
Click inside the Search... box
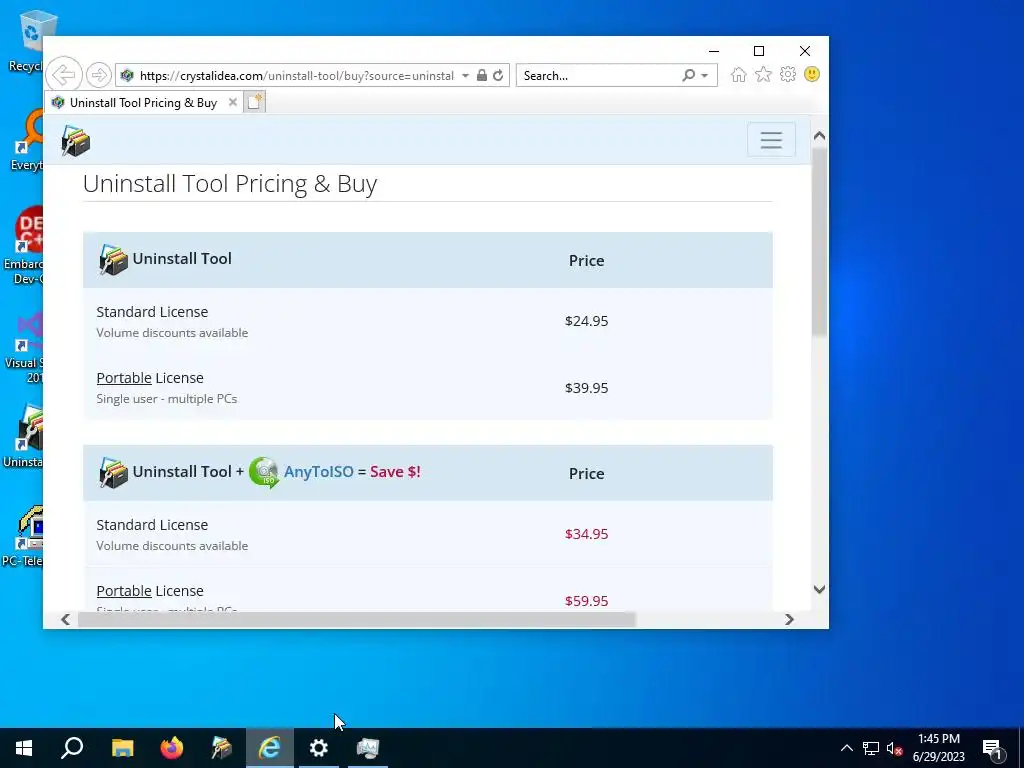[600, 76]
